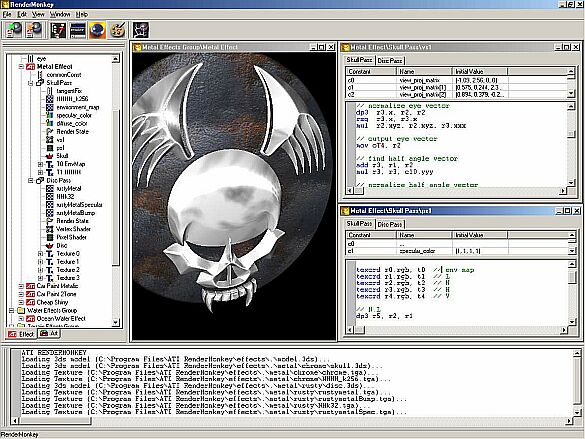Collapse the Skull Pass tree node
The image size is (585, 439).
click(31, 83)
